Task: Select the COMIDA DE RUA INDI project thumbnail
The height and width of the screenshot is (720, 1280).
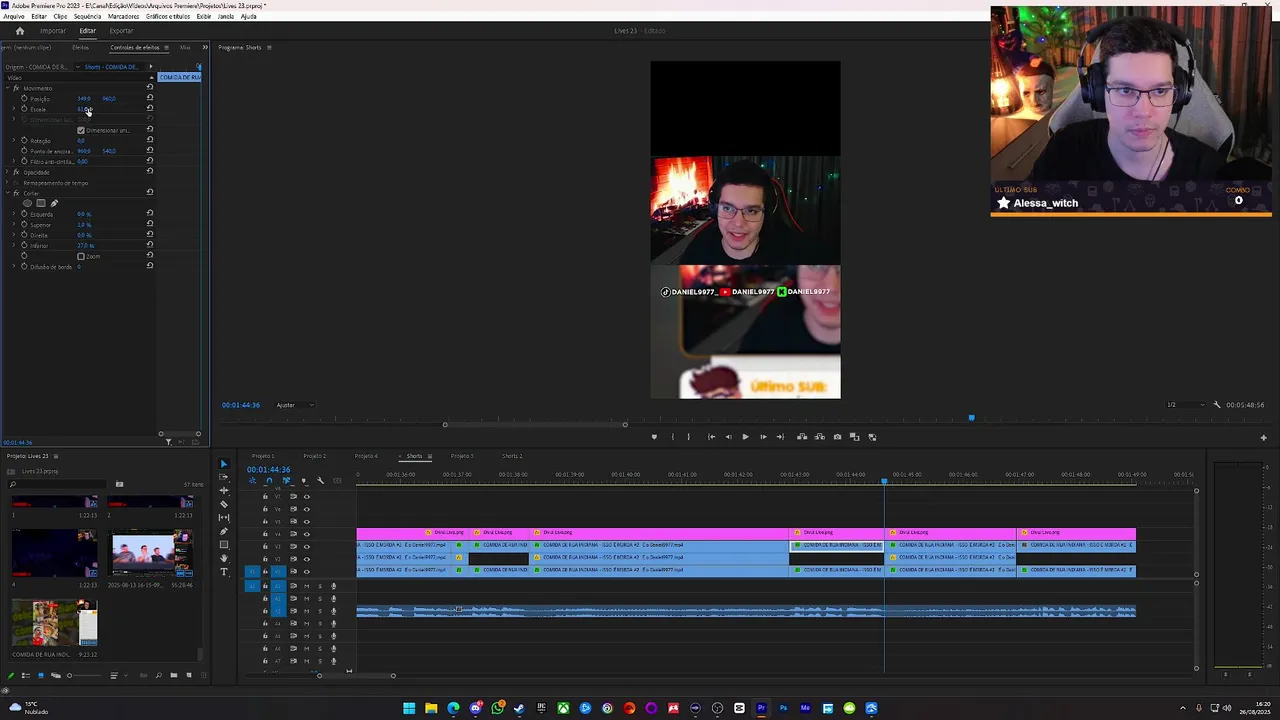Action: pos(55,623)
